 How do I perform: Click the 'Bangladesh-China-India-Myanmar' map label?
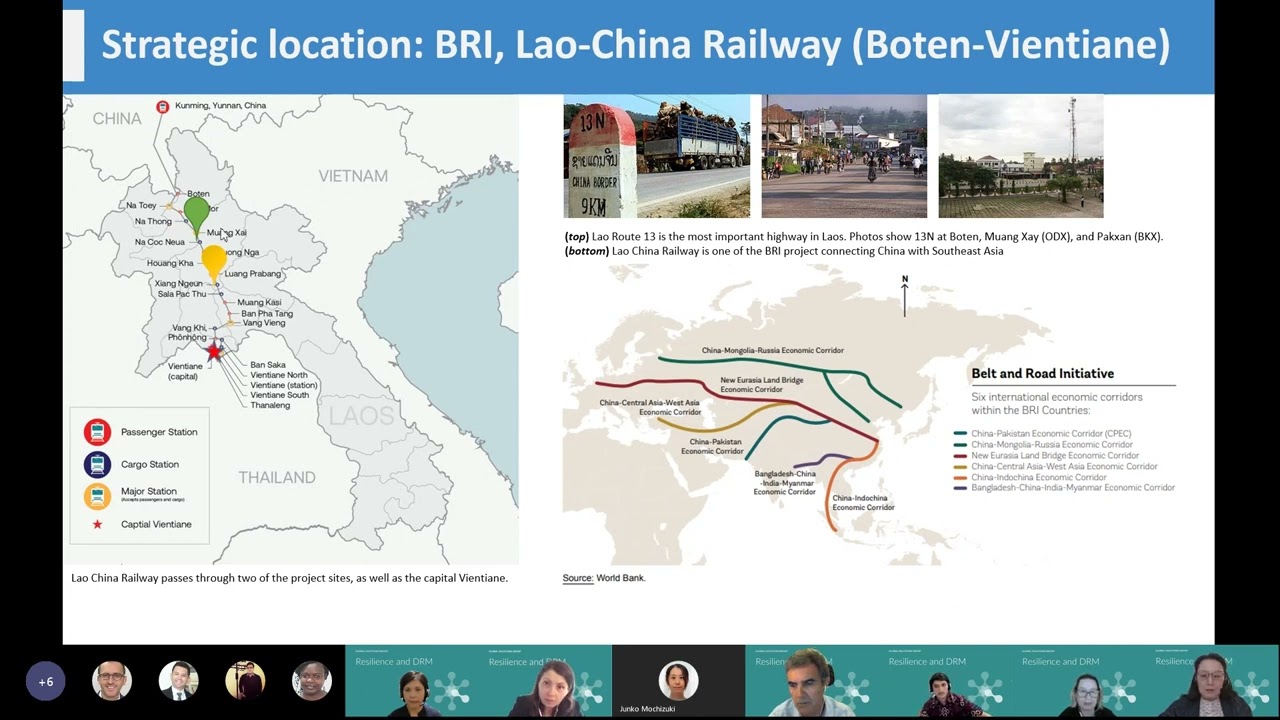pos(785,483)
